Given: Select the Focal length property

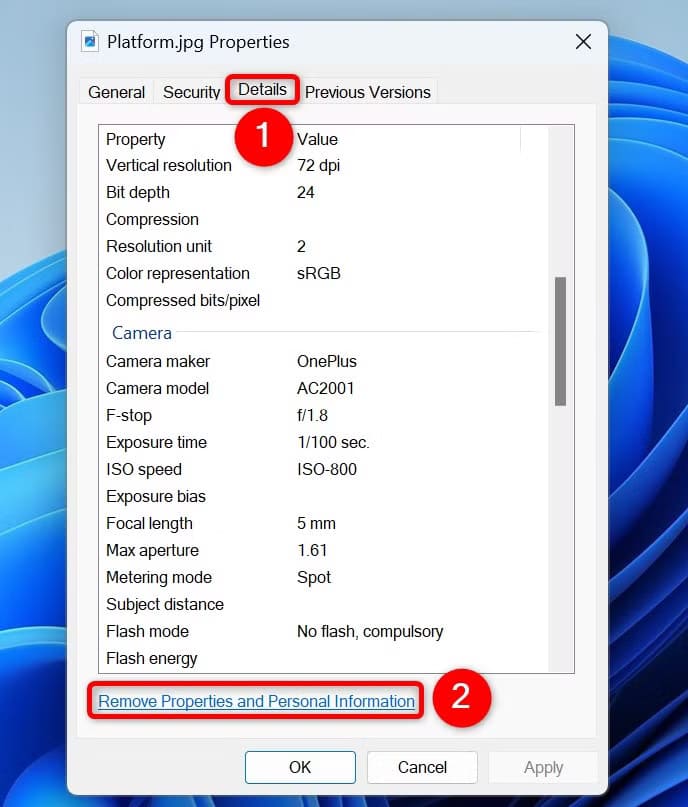Looking at the screenshot, I should (x=149, y=523).
